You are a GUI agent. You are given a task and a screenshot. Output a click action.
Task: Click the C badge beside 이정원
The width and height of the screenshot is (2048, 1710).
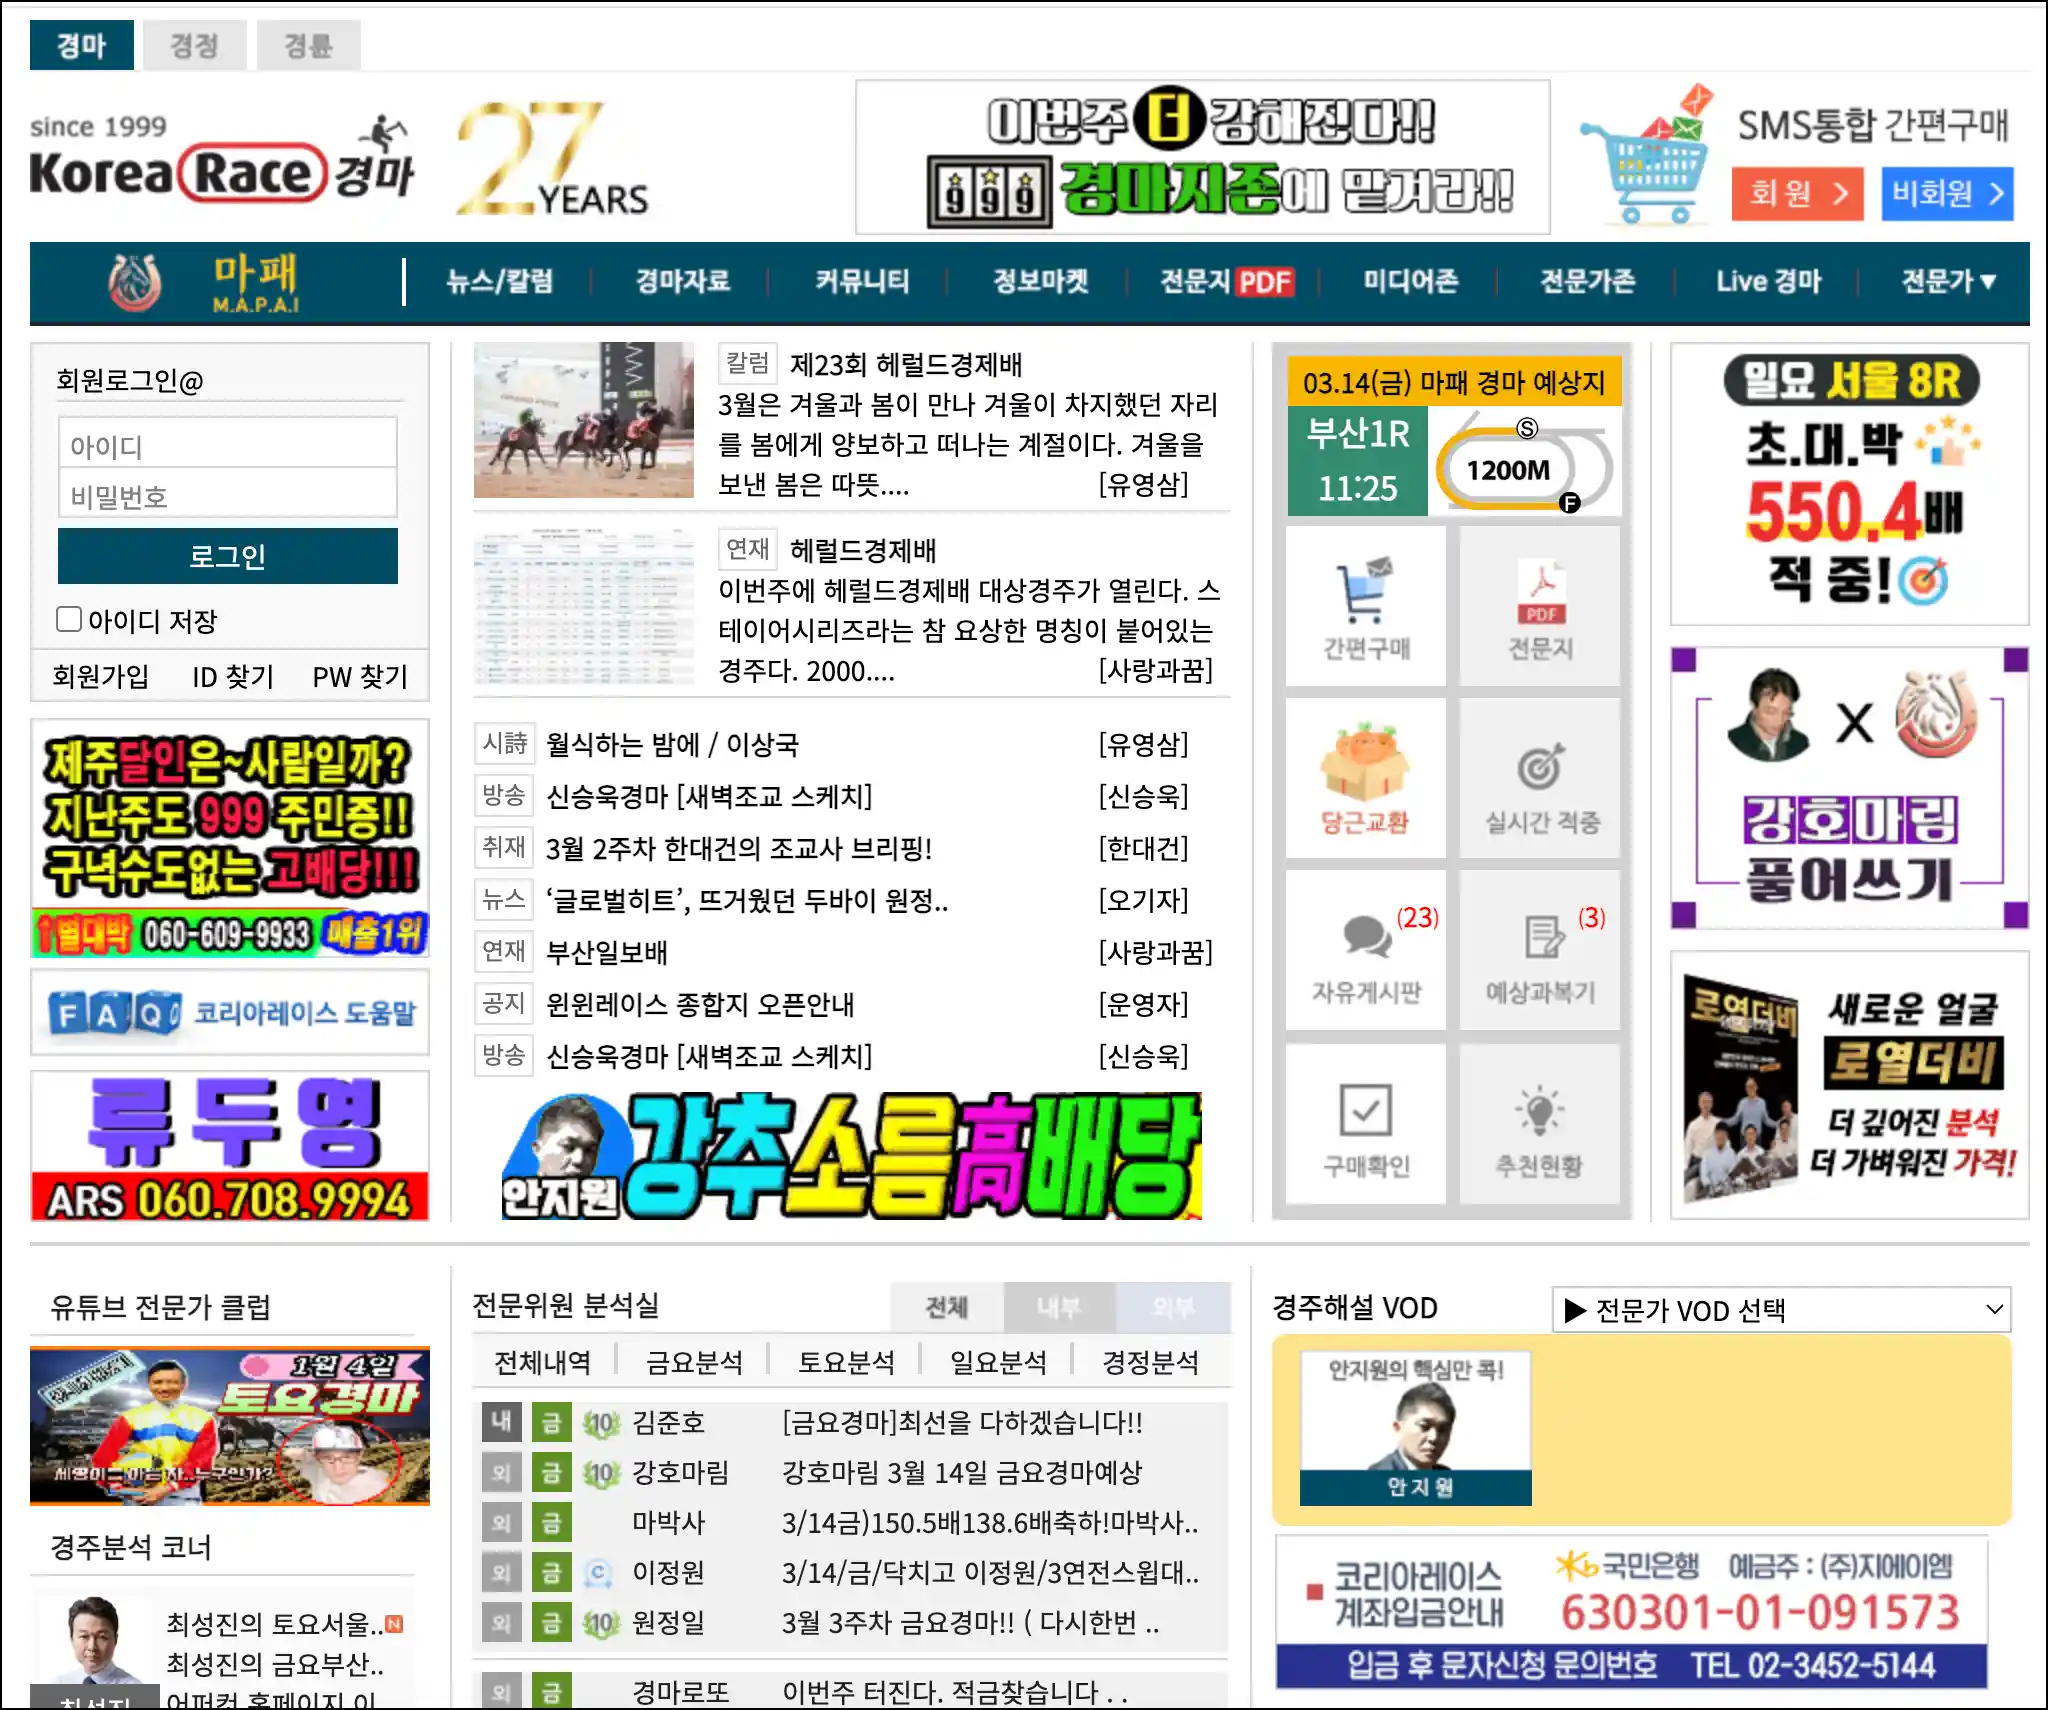(x=598, y=1573)
